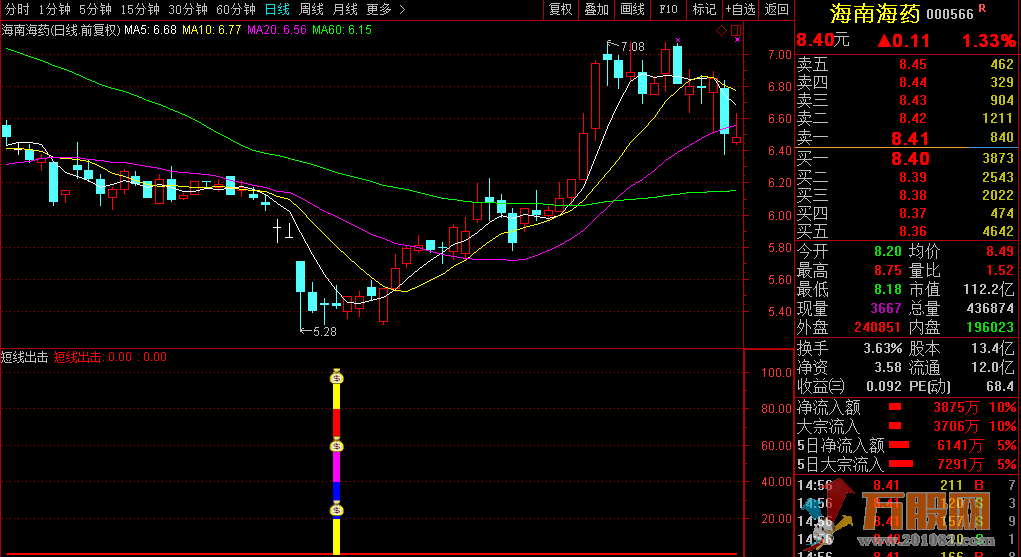Click the 总量 436874 value
The height and width of the screenshot is (557, 1021).
[990, 308]
